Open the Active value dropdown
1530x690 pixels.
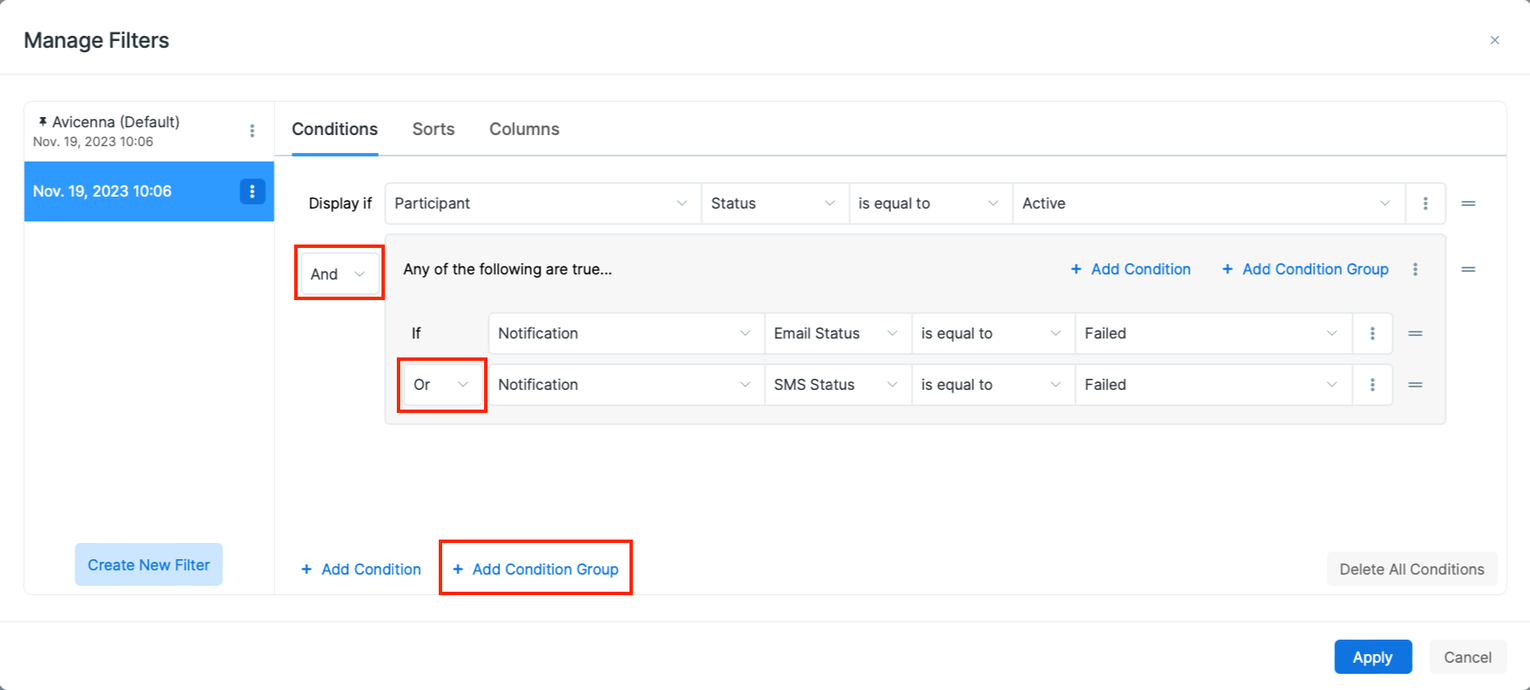1207,203
